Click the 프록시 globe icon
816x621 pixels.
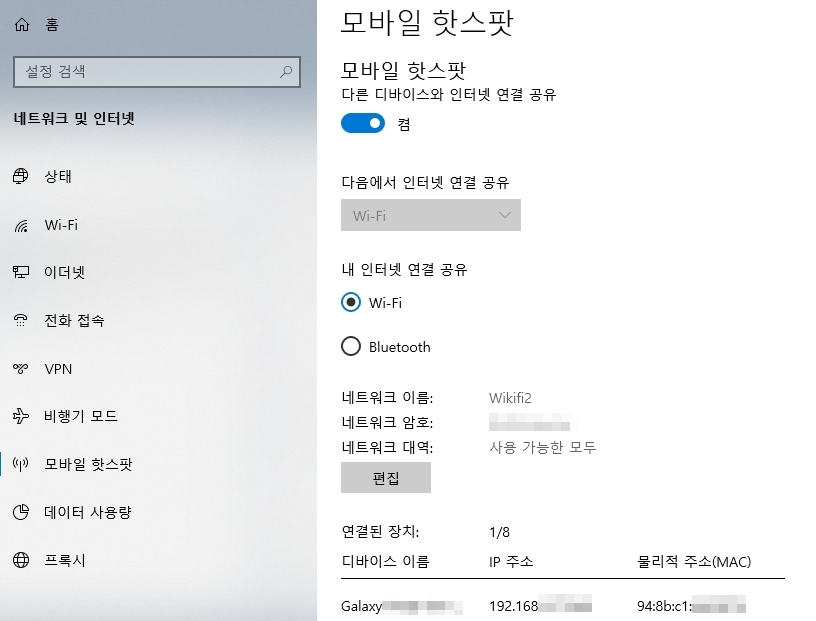click(21, 560)
